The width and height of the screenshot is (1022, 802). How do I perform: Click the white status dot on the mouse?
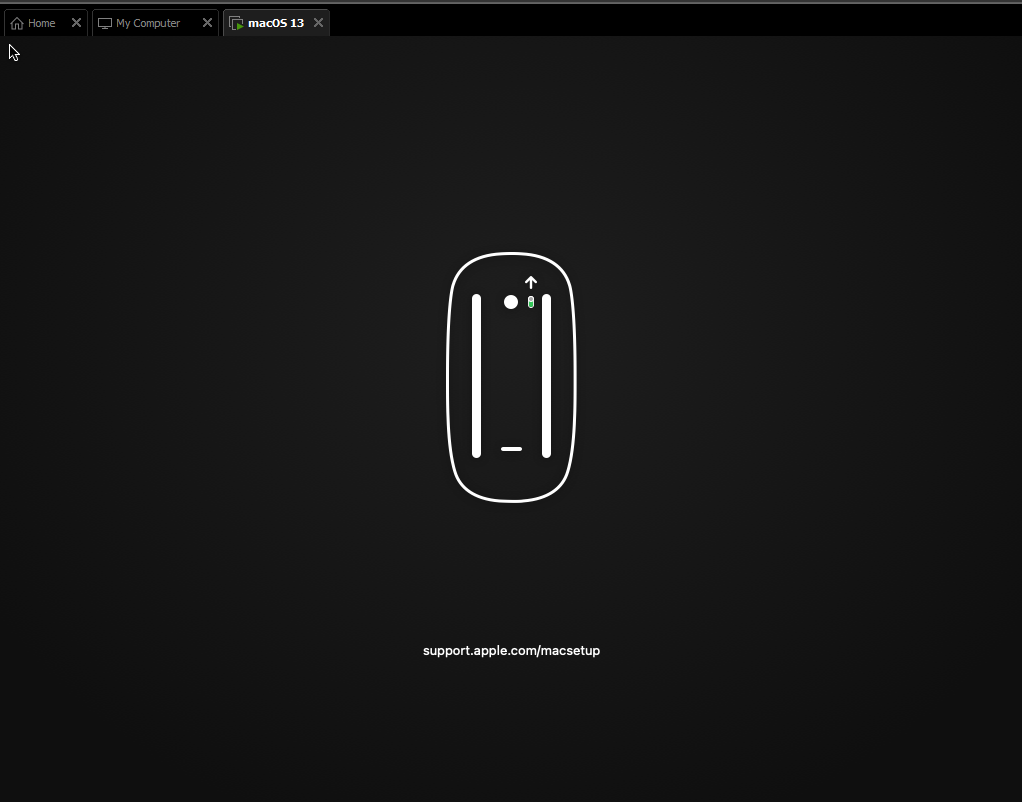pos(511,301)
